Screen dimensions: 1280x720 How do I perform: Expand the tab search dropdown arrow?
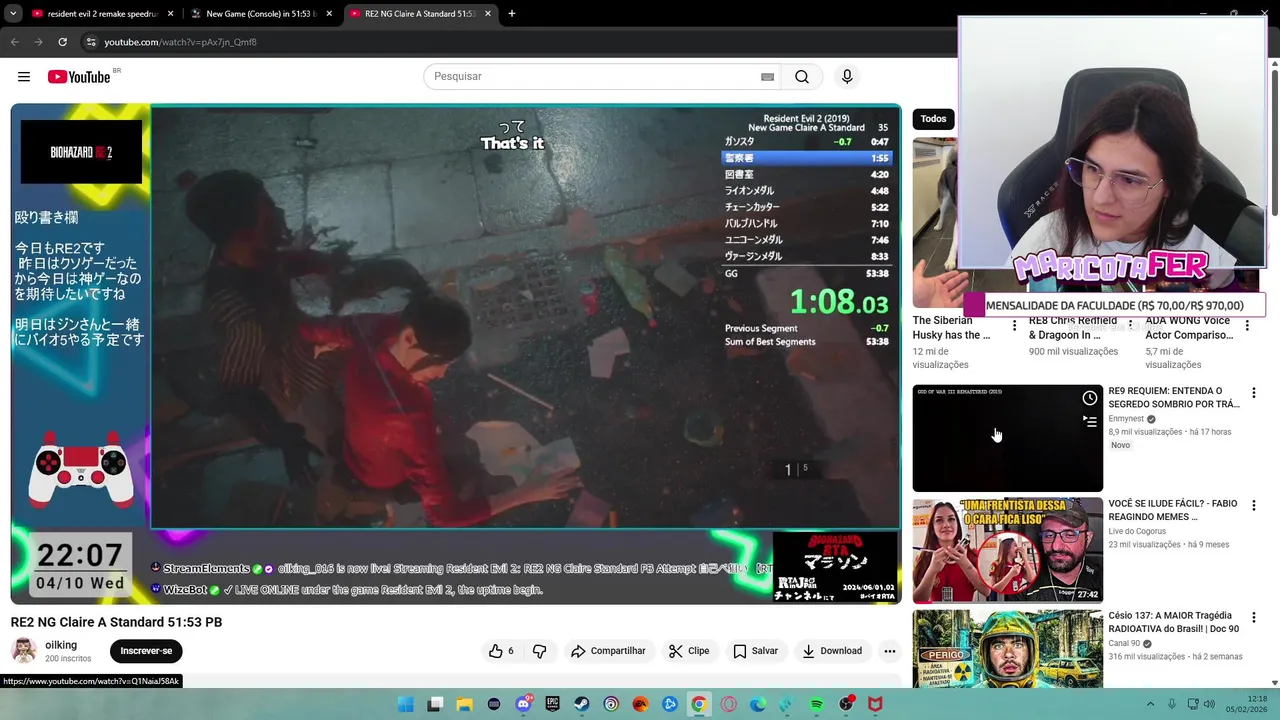click(13, 14)
